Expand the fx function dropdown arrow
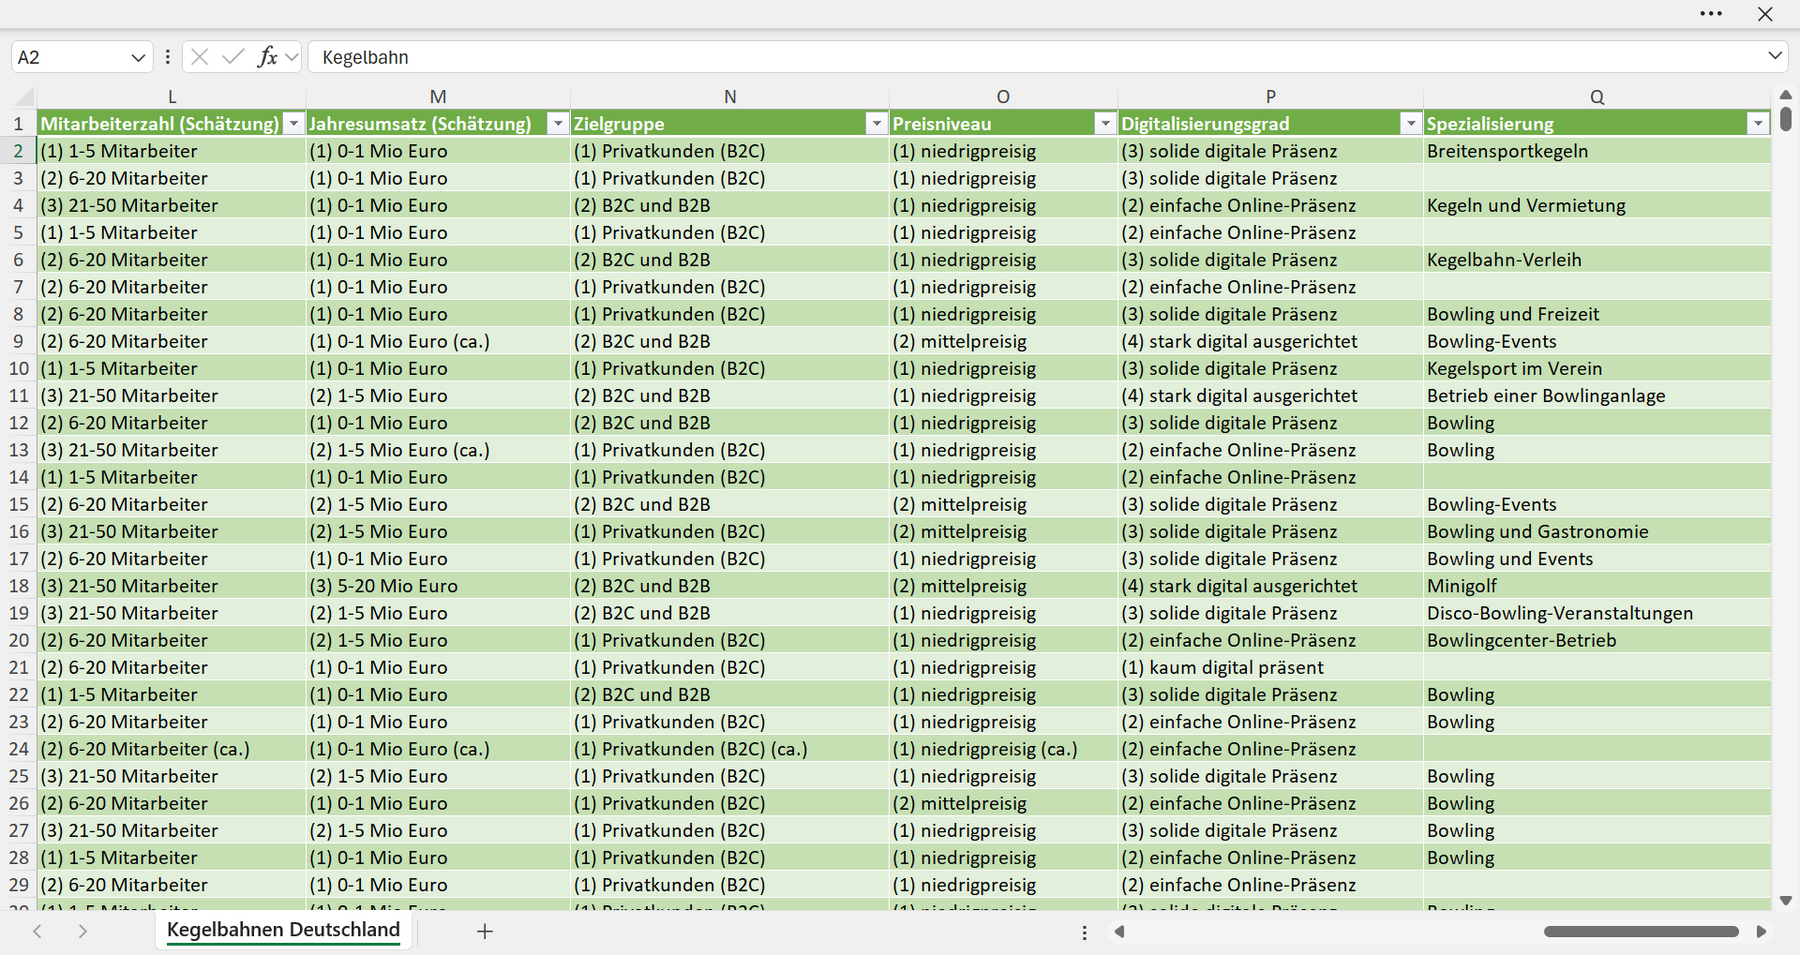Screen dimensions: 1800x955 pyautogui.click(x=291, y=57)
